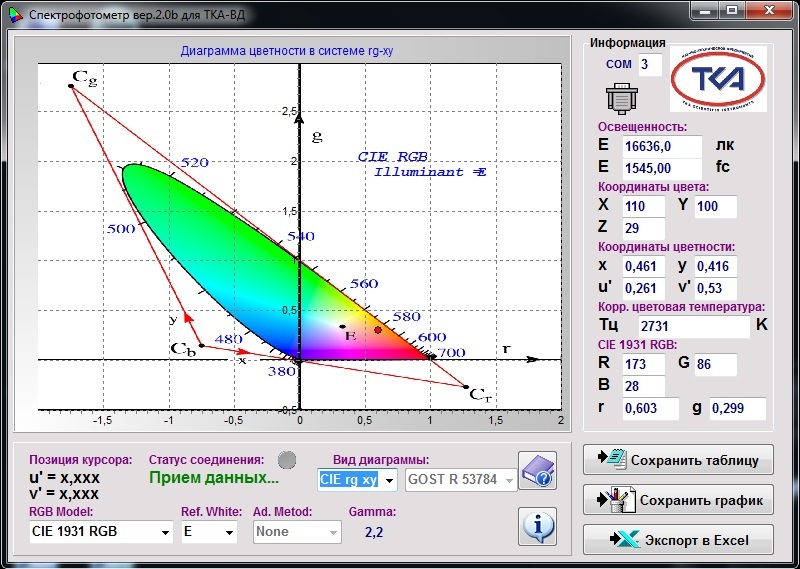This screenshot has height=569, width=800.
Task: Click the TKA company logo
Action: [x=717, y=82]
